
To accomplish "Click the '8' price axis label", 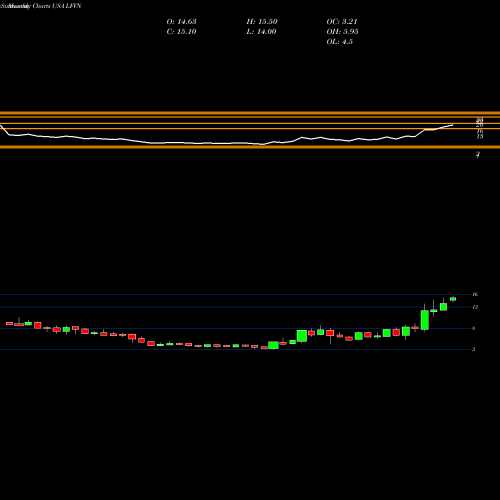I will 474,328.
